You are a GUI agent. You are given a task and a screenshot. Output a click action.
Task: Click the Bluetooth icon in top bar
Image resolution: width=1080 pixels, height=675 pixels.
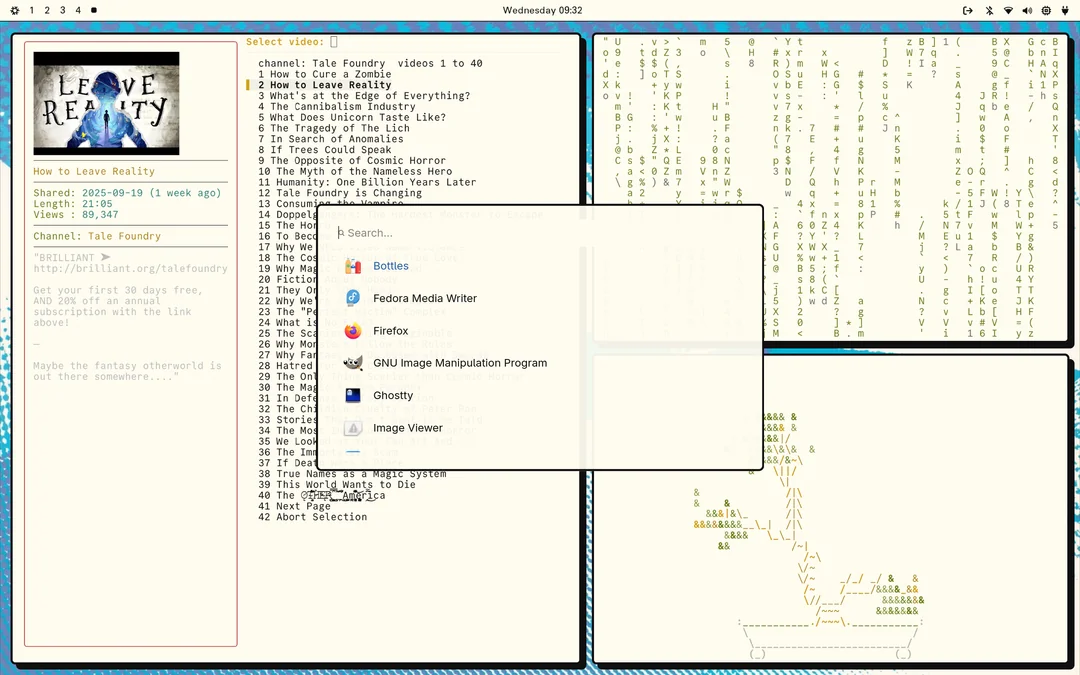pyautogui.click(x=989, y=10)
